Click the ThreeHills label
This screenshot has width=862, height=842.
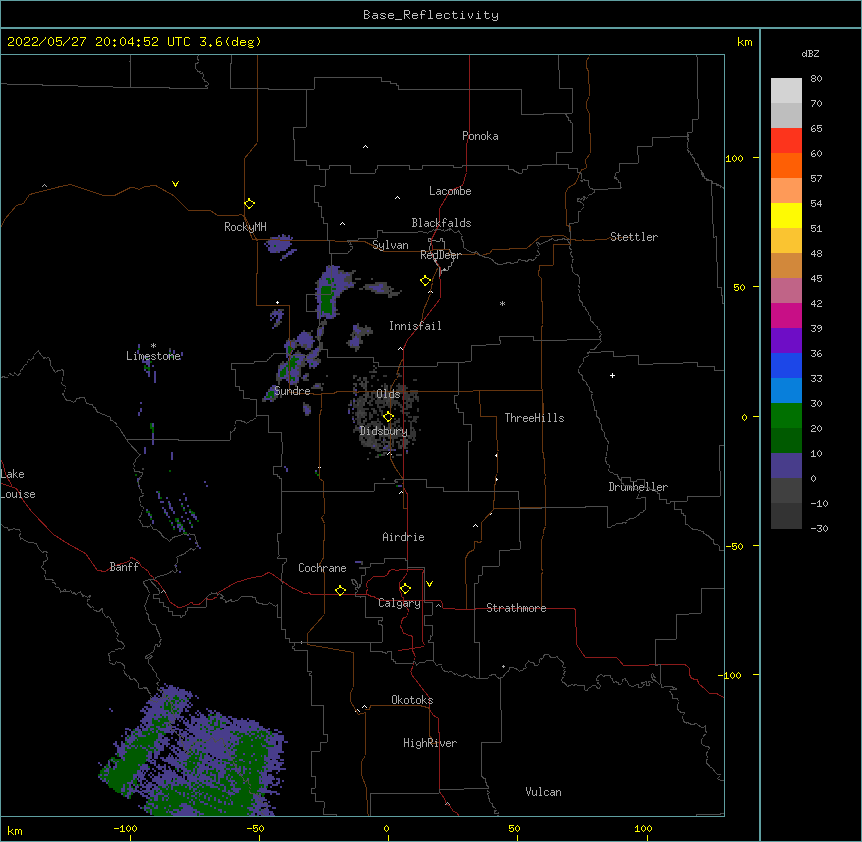point(534,418)
